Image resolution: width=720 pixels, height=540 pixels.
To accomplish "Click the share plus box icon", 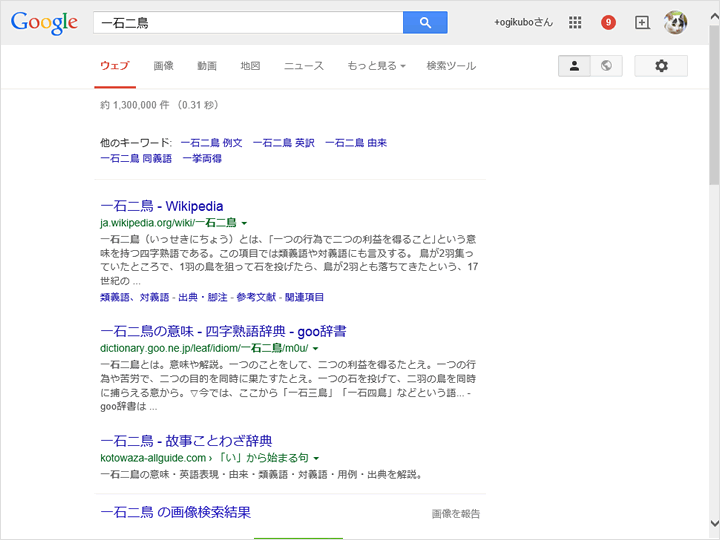I will [x=642, y=22].
